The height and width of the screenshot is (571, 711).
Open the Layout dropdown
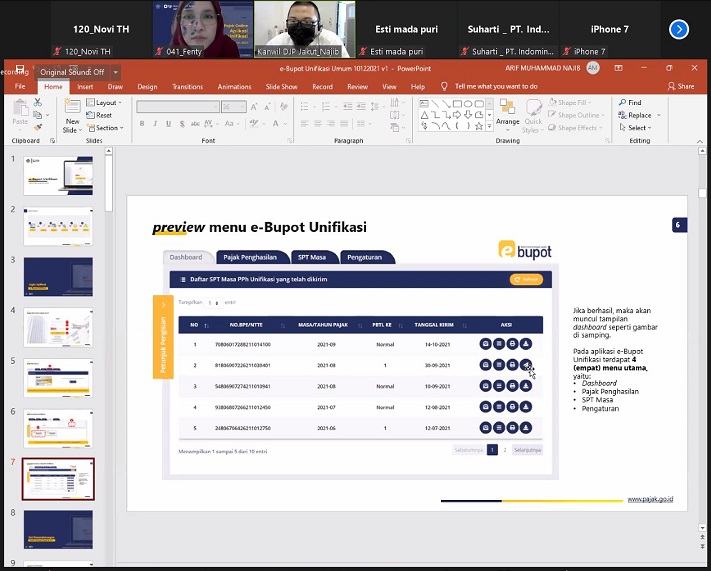tap(104, 103)
